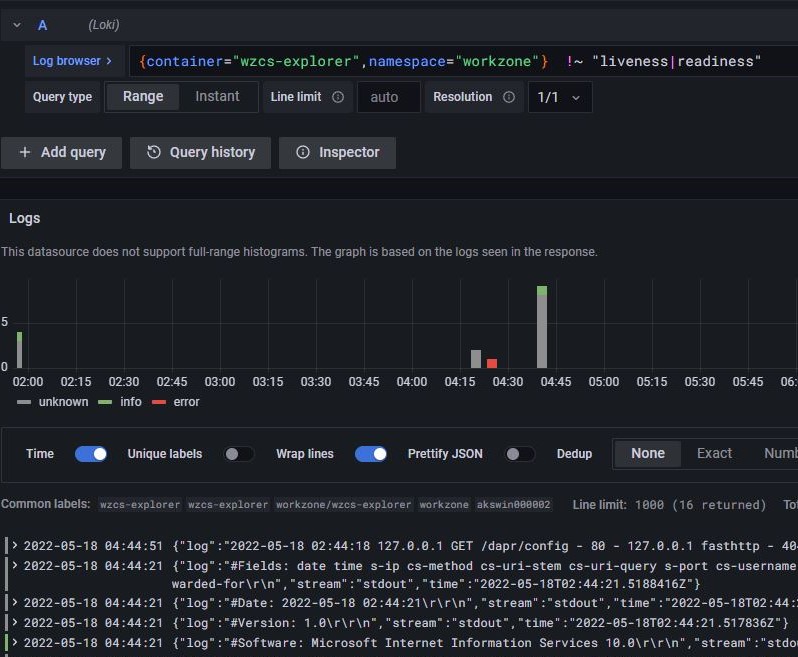Click the Line limit info icon

click(338, 97)
